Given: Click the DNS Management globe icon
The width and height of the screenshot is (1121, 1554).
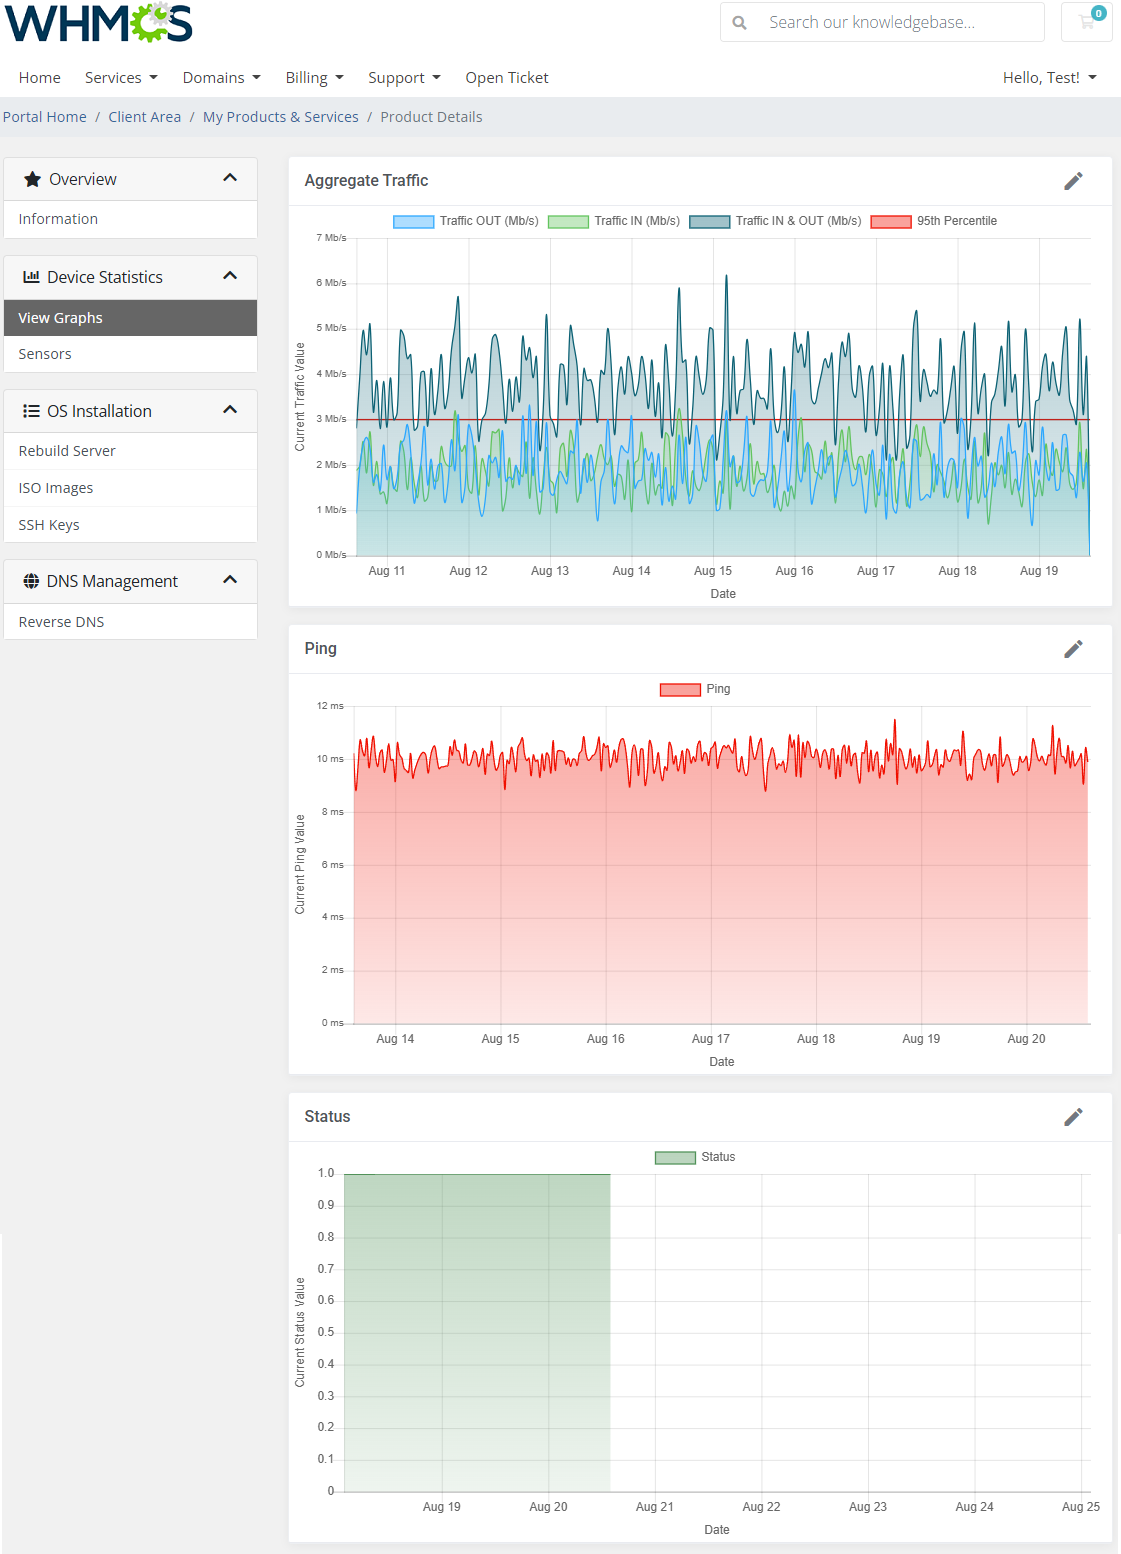Looking at the screenshot, I should [x=31, y=581].
